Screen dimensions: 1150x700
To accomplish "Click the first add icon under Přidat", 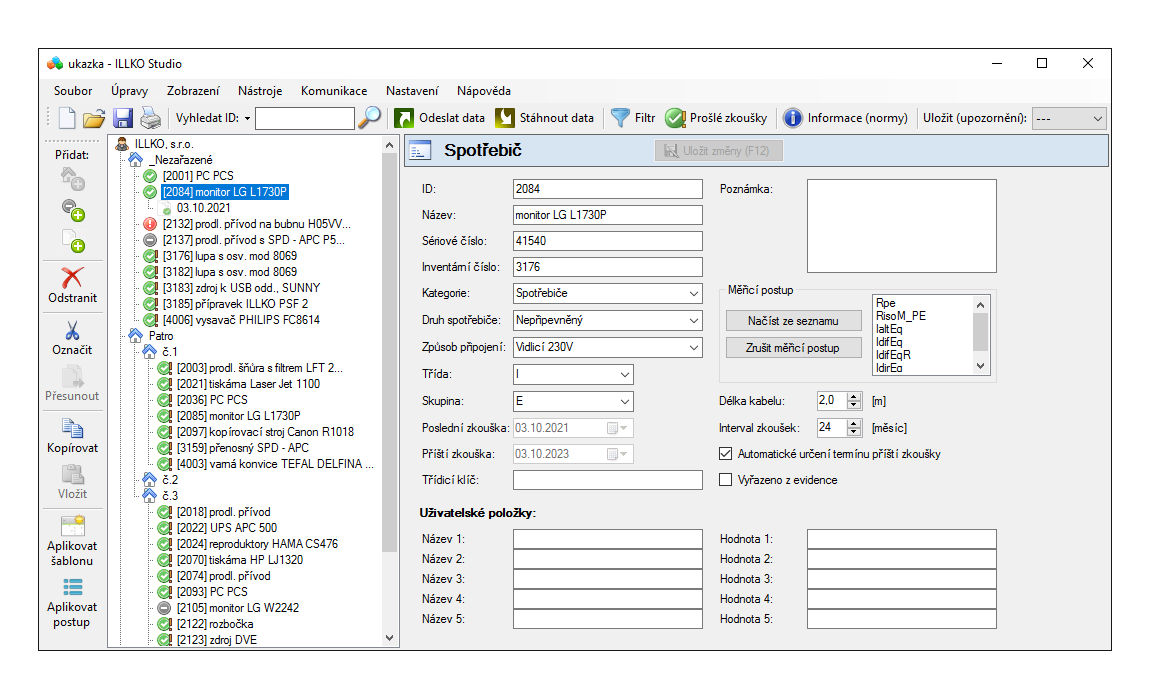I will click(72, 178).
